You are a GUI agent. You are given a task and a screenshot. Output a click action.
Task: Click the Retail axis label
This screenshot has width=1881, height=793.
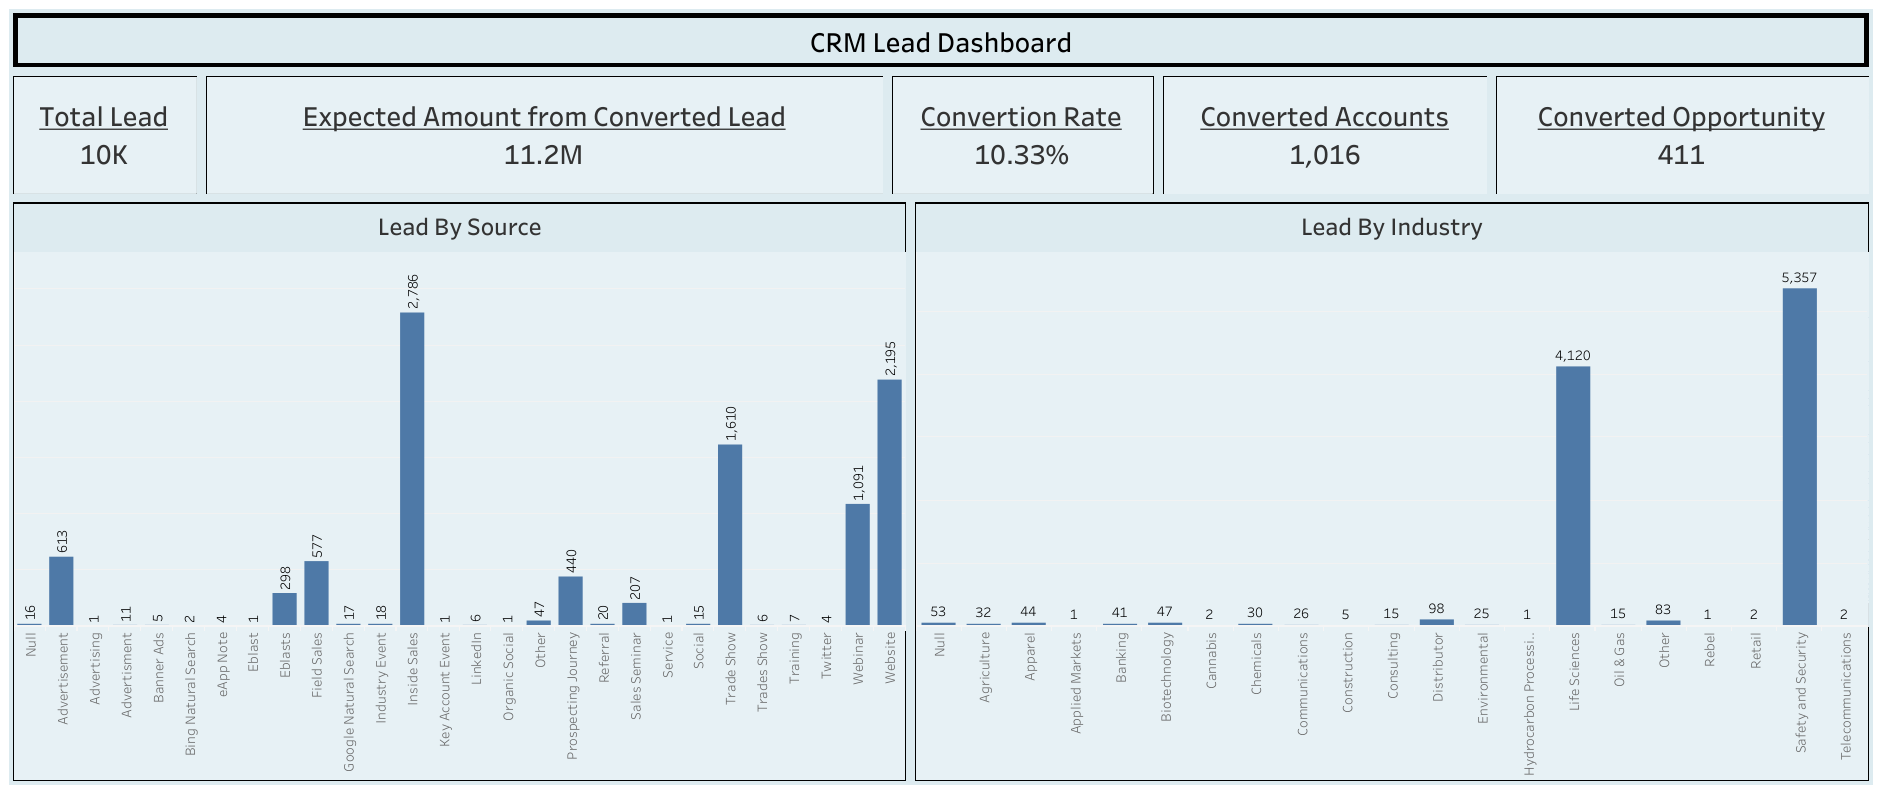pyautogui.click(x=1756, y=651)
